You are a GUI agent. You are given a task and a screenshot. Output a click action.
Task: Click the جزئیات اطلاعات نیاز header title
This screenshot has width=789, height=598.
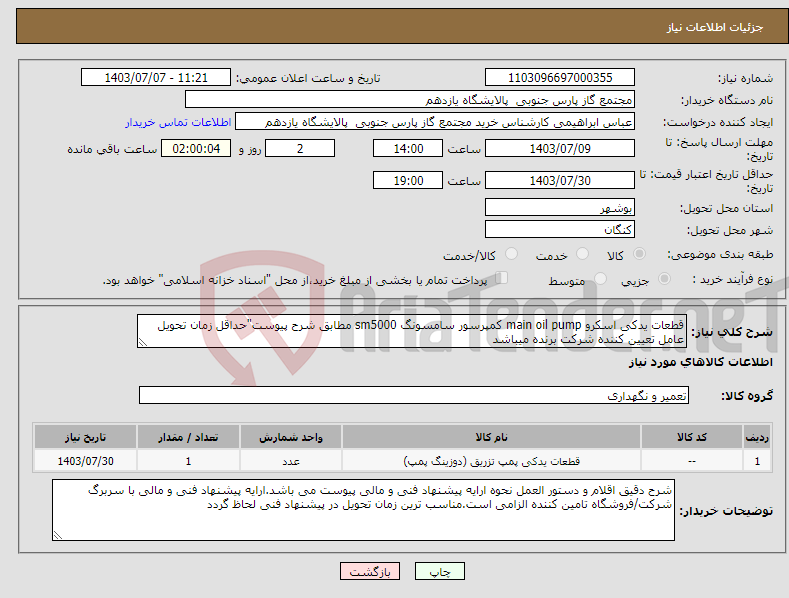pos(715,27)
